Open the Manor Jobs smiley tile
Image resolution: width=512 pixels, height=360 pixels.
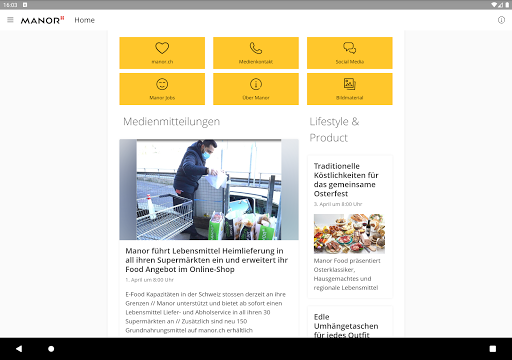point(162,89)
